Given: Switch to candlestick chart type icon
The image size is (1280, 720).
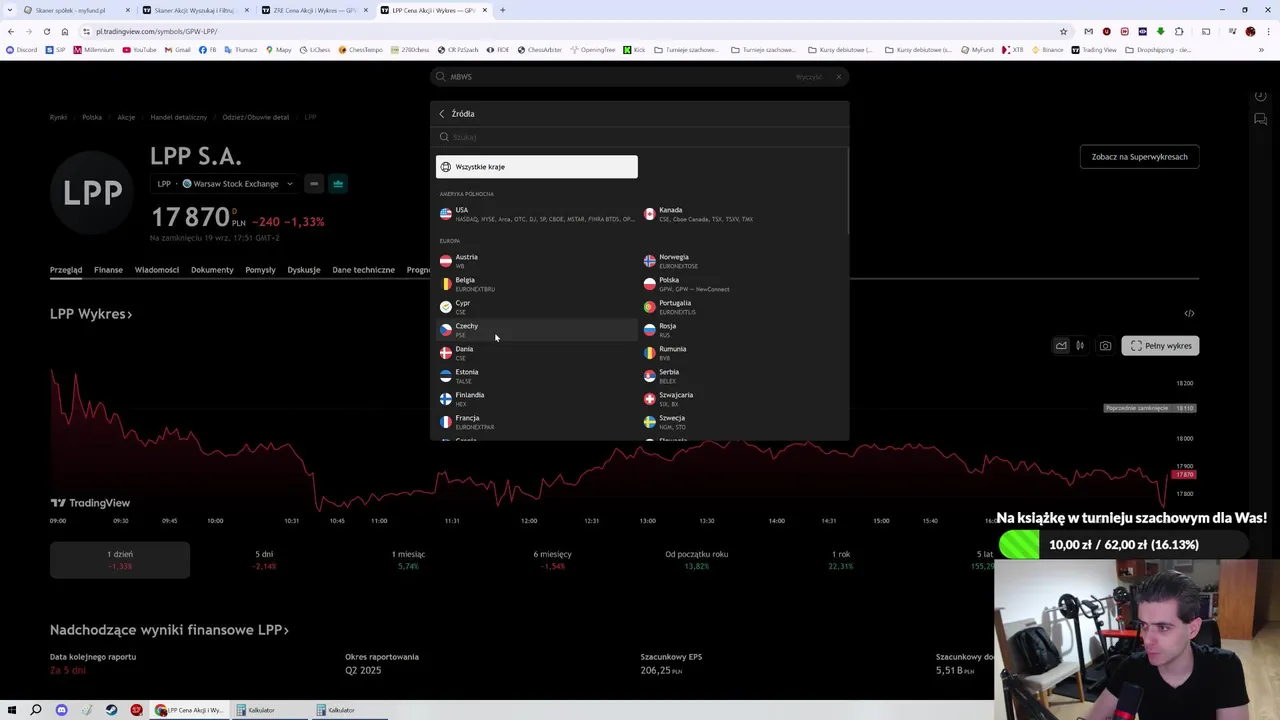Looking at the screenshot, I should (1080, 346).
